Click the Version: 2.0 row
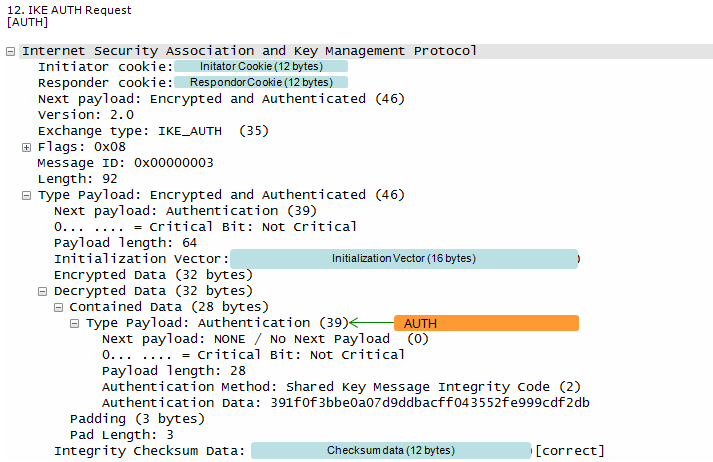Viewport: 713px width, 462px height. [x=86, y=115]
